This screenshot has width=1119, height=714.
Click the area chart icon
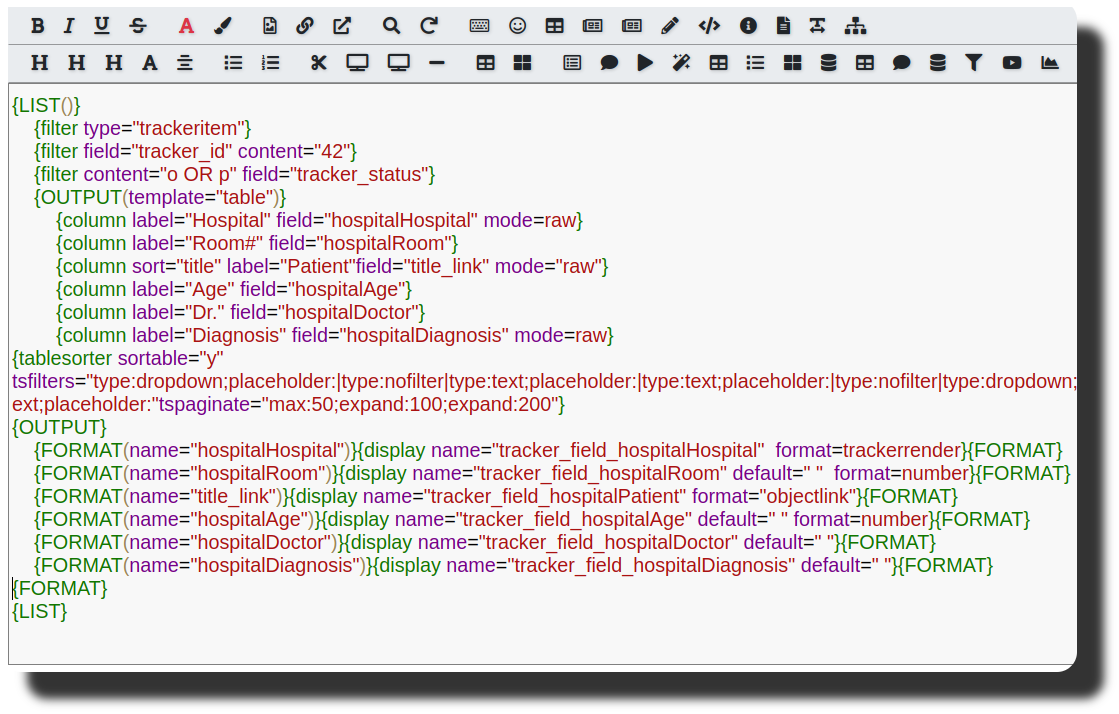pyautogui.click(x=1050, y=63)
